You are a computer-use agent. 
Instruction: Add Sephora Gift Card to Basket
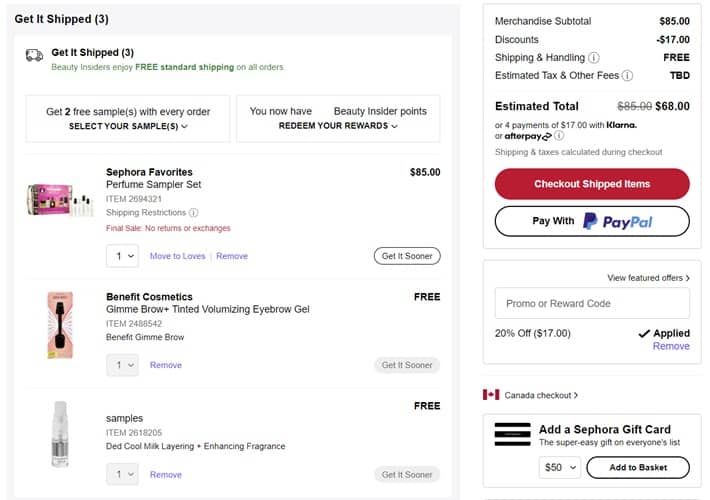(638, 467)
